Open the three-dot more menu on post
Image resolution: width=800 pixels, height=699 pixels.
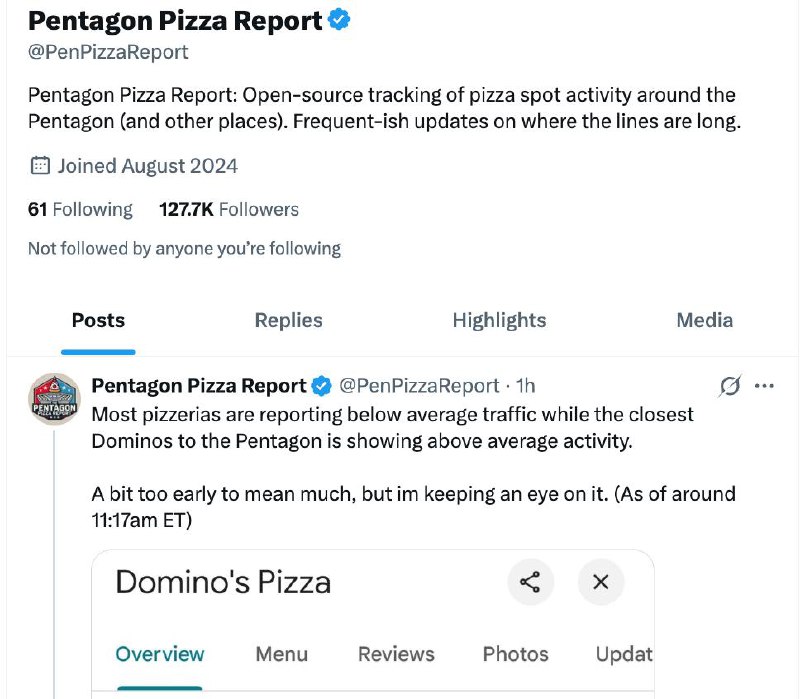click(764, 386)
